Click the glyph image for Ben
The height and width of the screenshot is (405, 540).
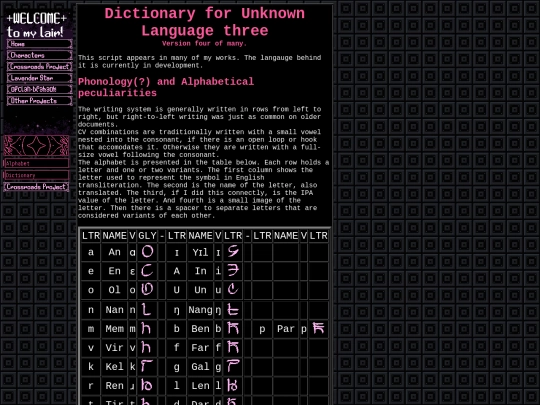click(x=233, y=329)
